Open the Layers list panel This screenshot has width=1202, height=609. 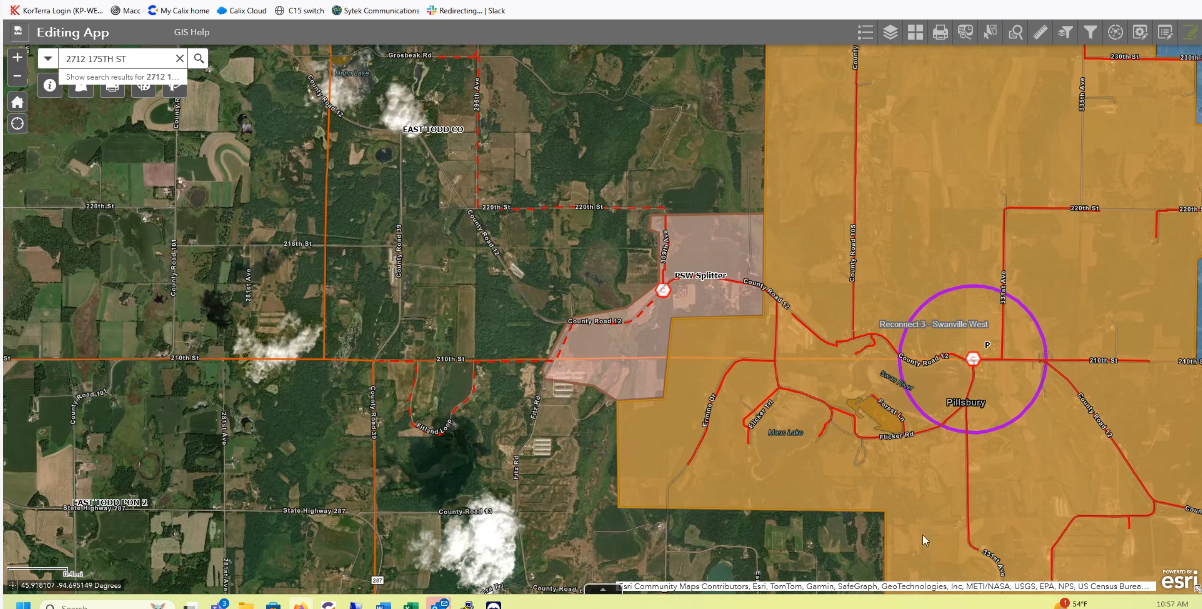click(x=890, y=32)
